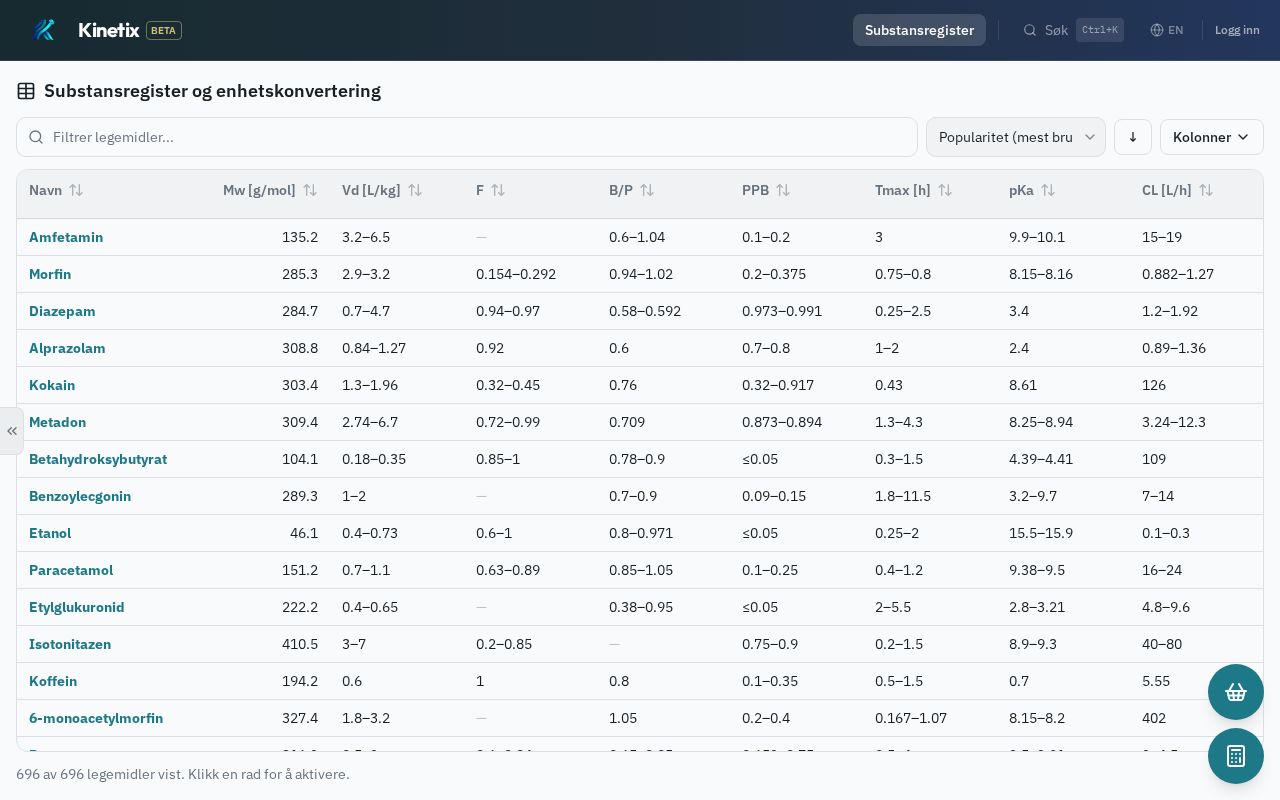Open the Popularitet sort dropdown

(x=1016, y=137)
